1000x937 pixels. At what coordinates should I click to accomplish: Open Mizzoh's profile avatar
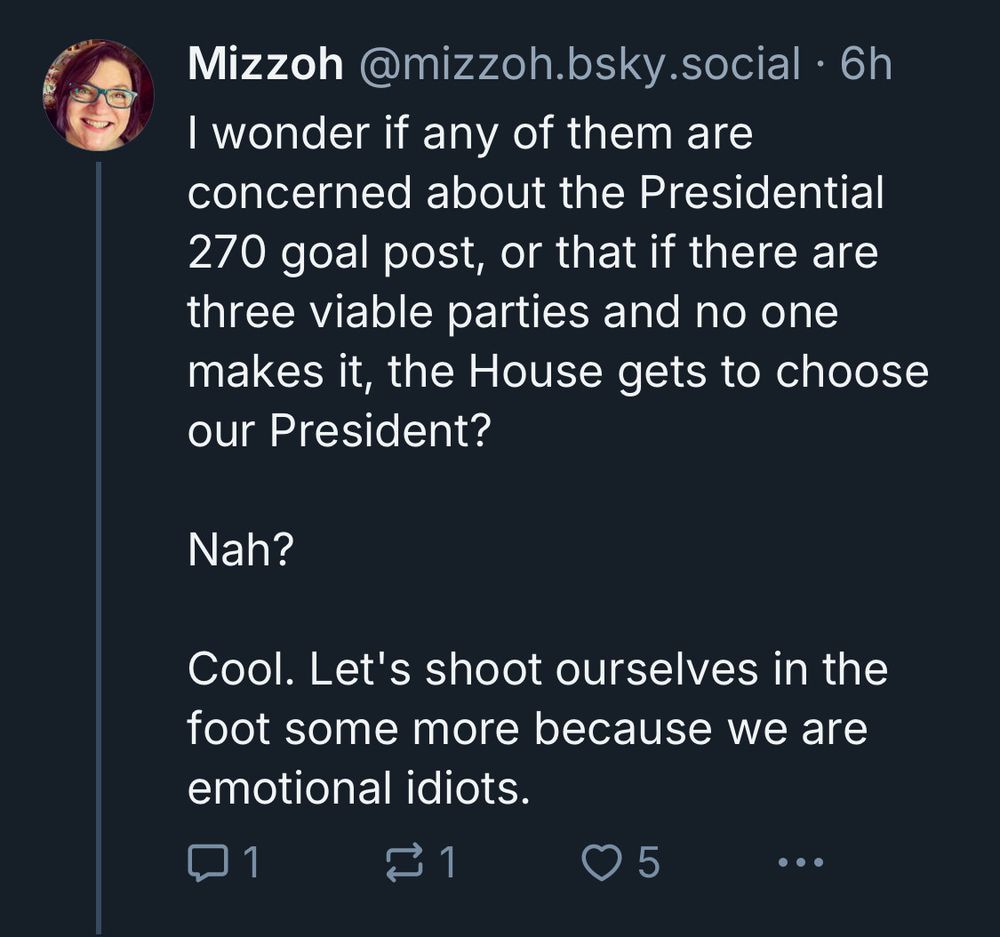(98, 95)
